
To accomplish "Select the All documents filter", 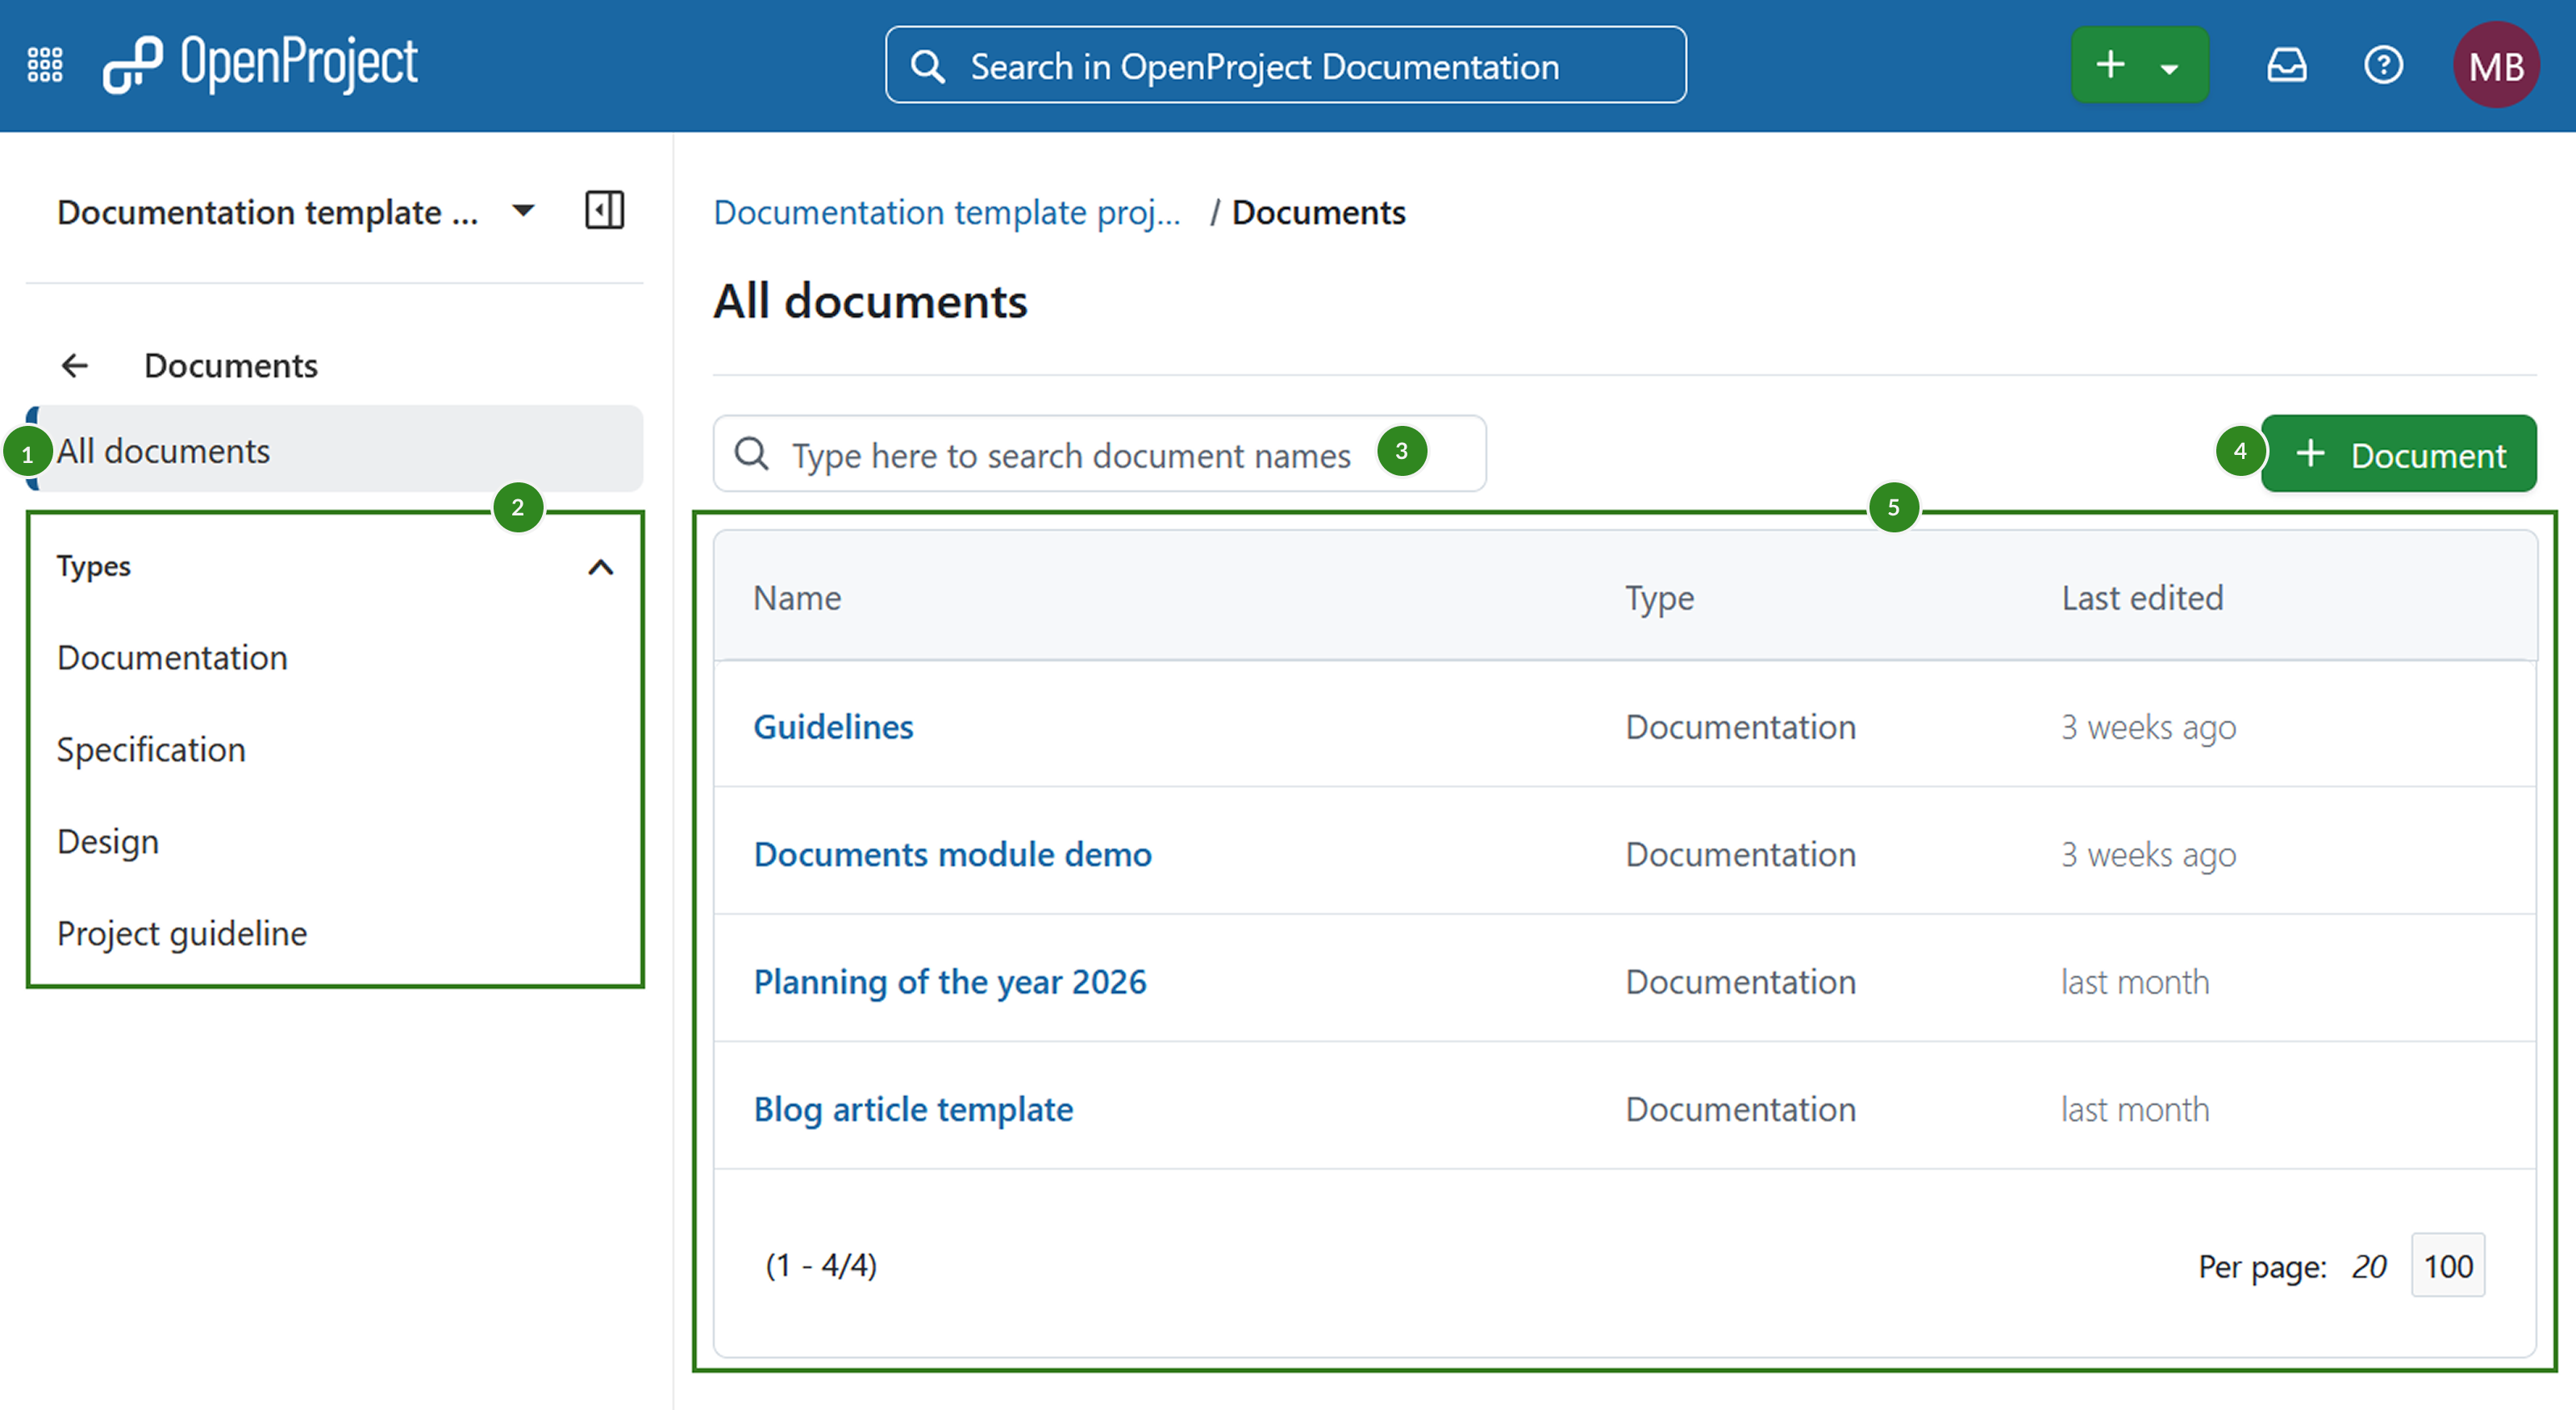I will pyautogui.click(x=163, y=450).
